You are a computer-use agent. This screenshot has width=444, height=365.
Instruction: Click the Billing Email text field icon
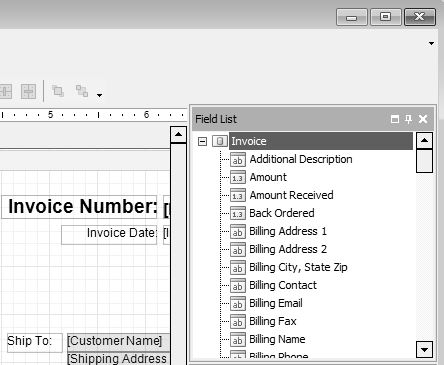(238, 303)
